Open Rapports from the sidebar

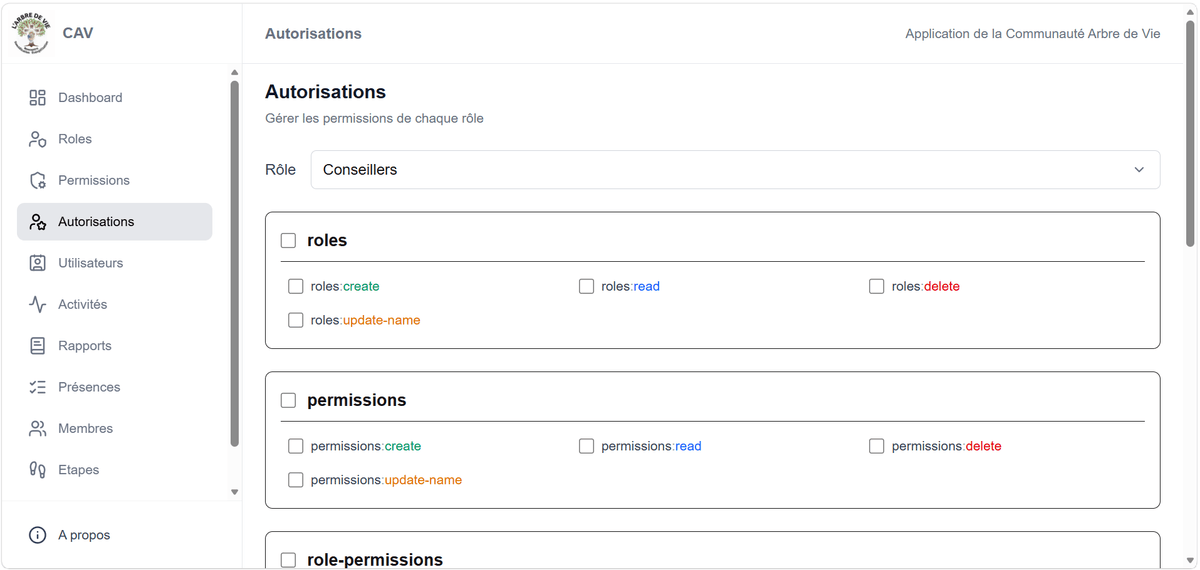tap(114, 346)
